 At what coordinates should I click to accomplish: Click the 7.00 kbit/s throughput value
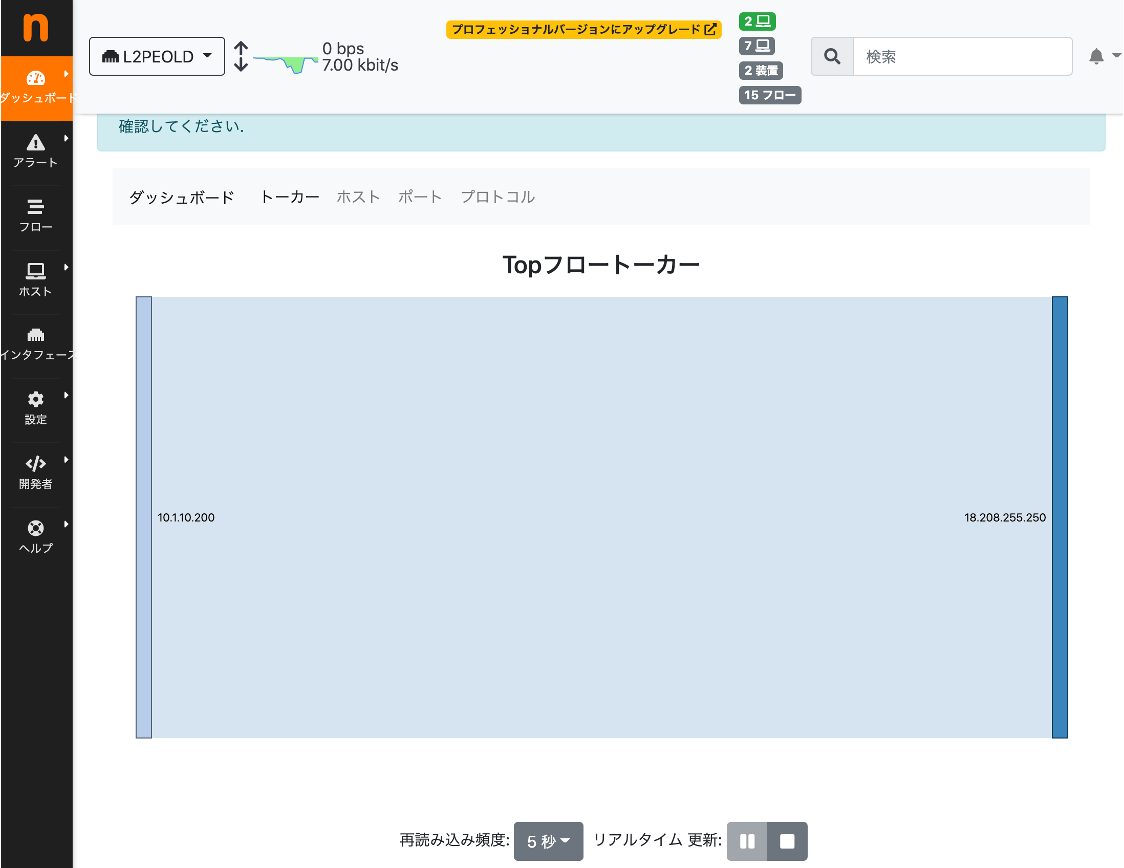coord(360,65)
